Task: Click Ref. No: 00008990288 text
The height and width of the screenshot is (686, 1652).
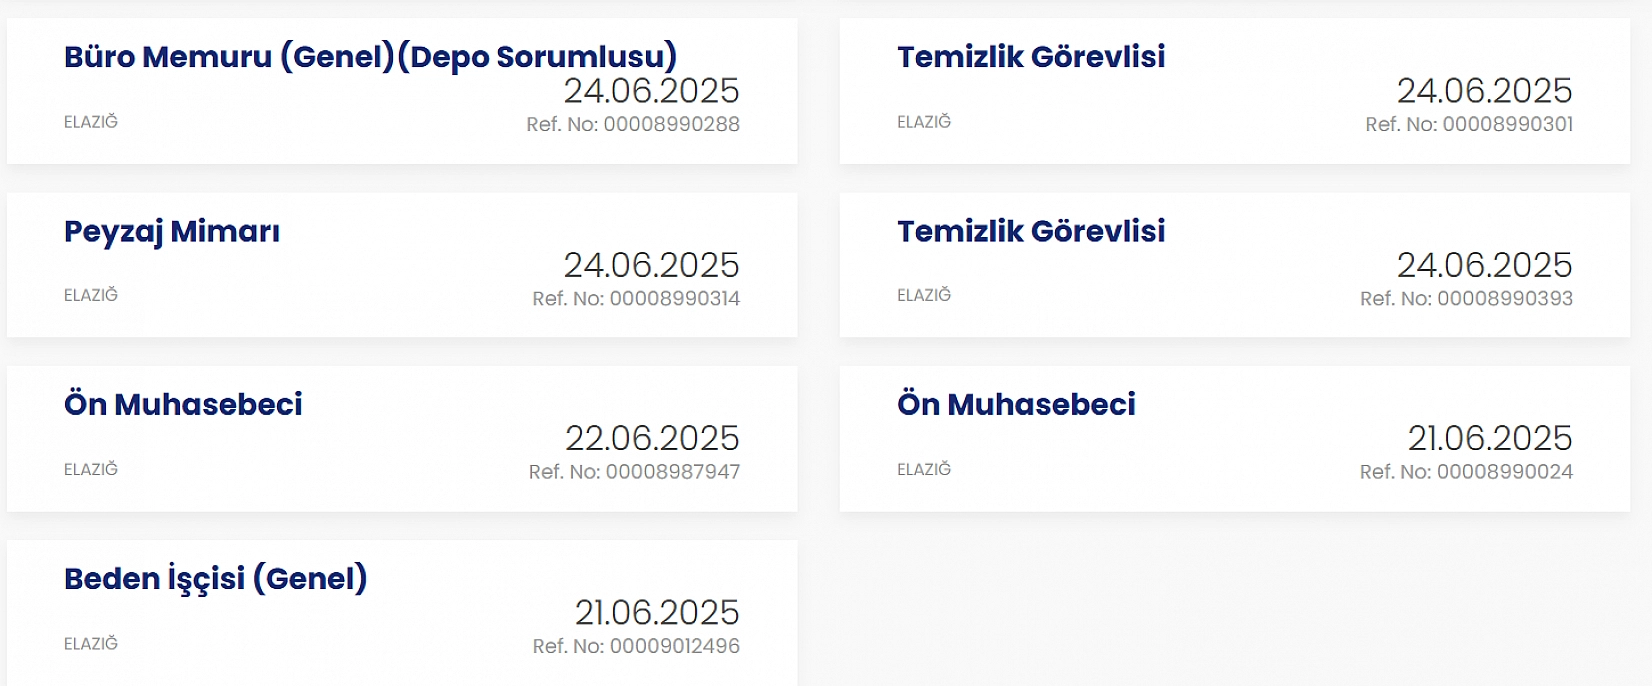Action: click(x=633, y=124)
